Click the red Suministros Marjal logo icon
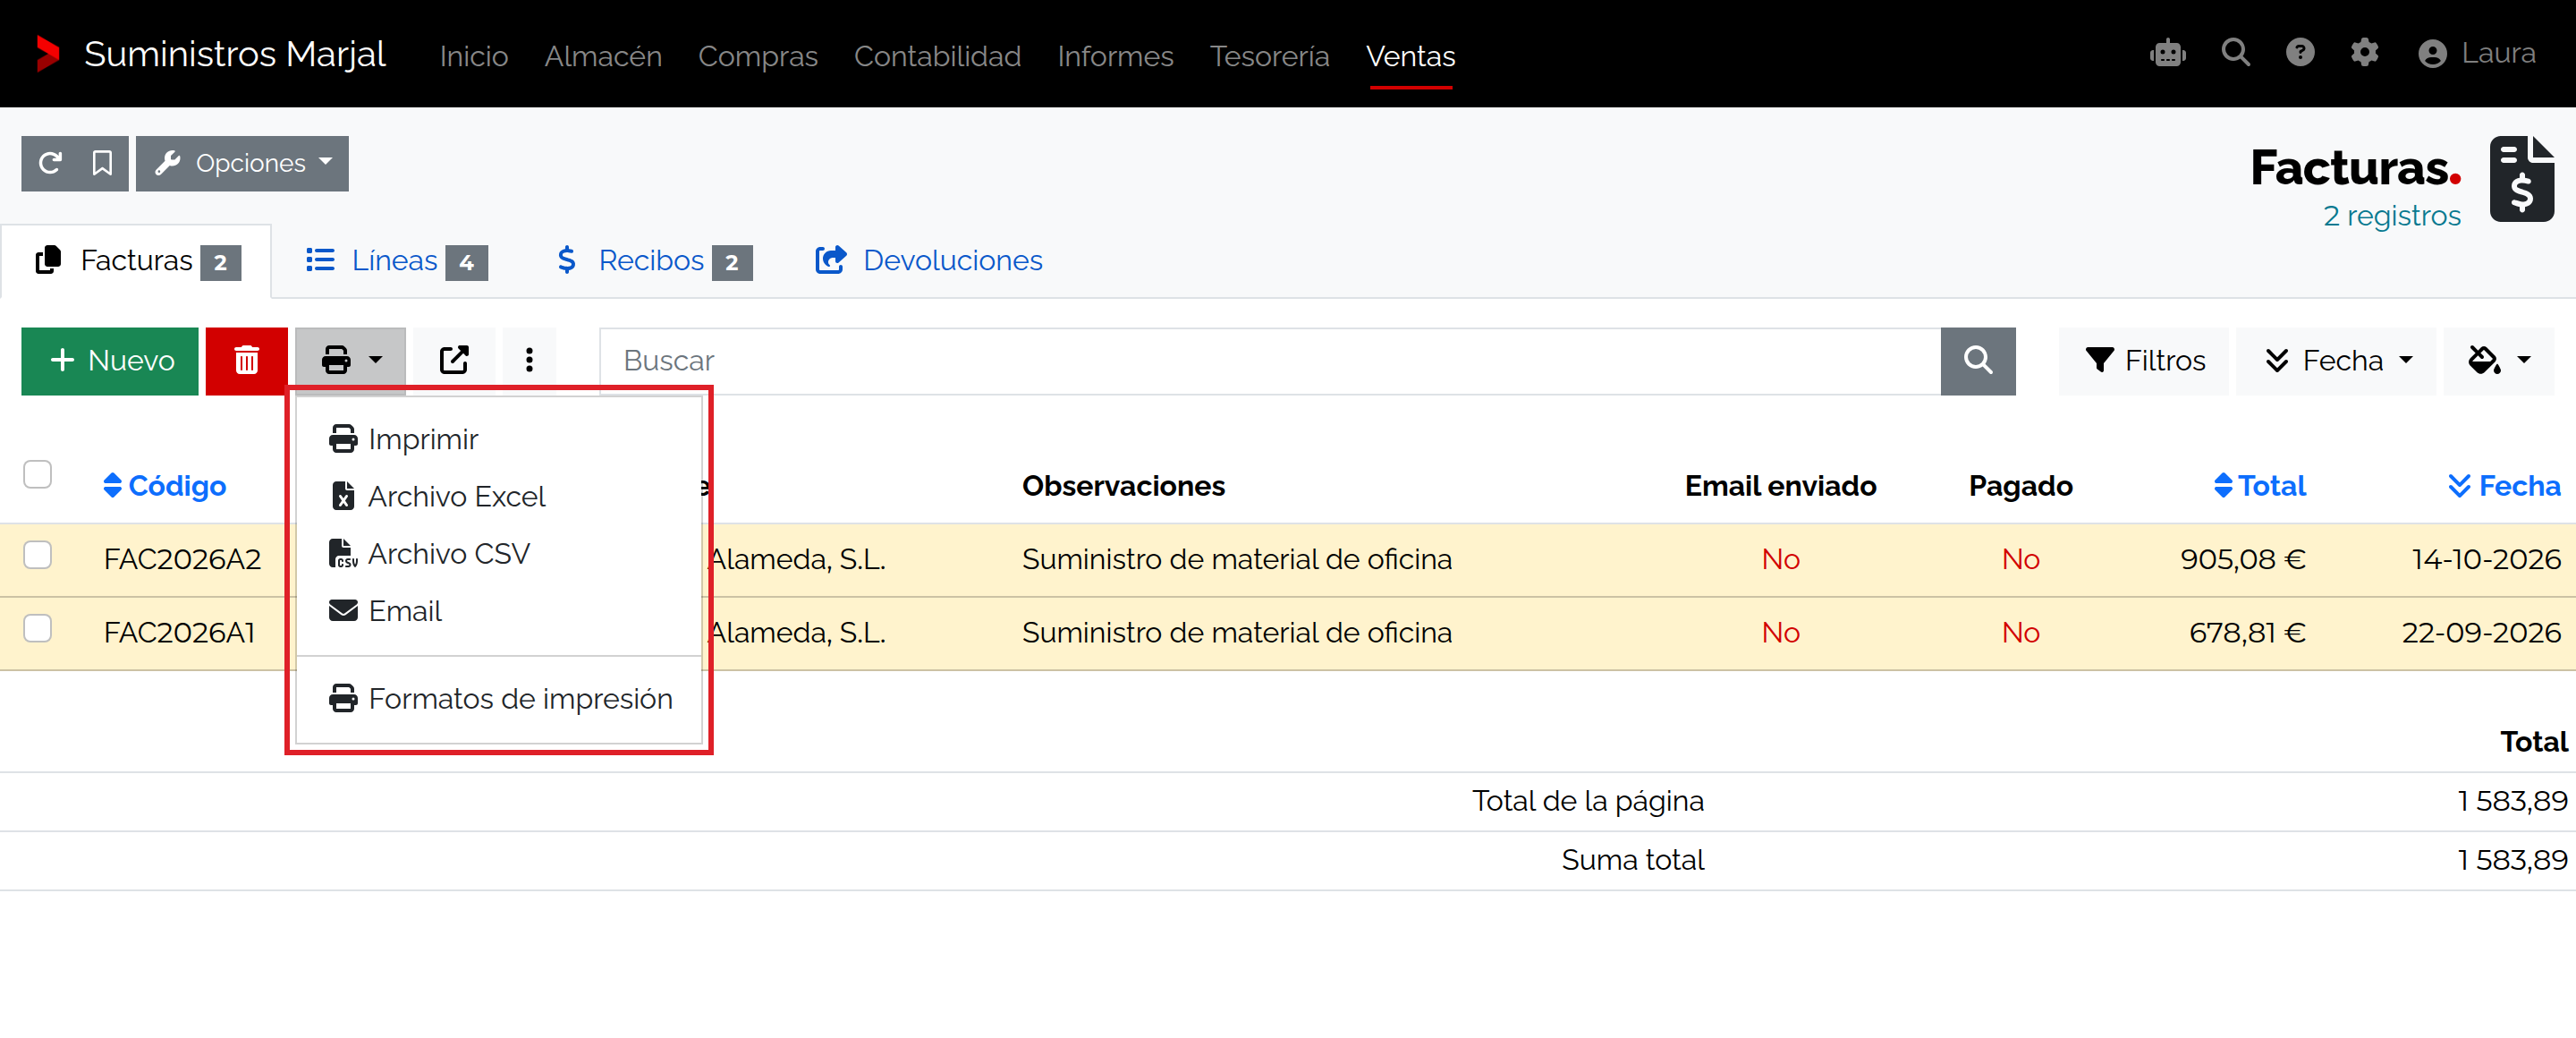Screen dimensions: 2576x1038 (x=47, y=54)
